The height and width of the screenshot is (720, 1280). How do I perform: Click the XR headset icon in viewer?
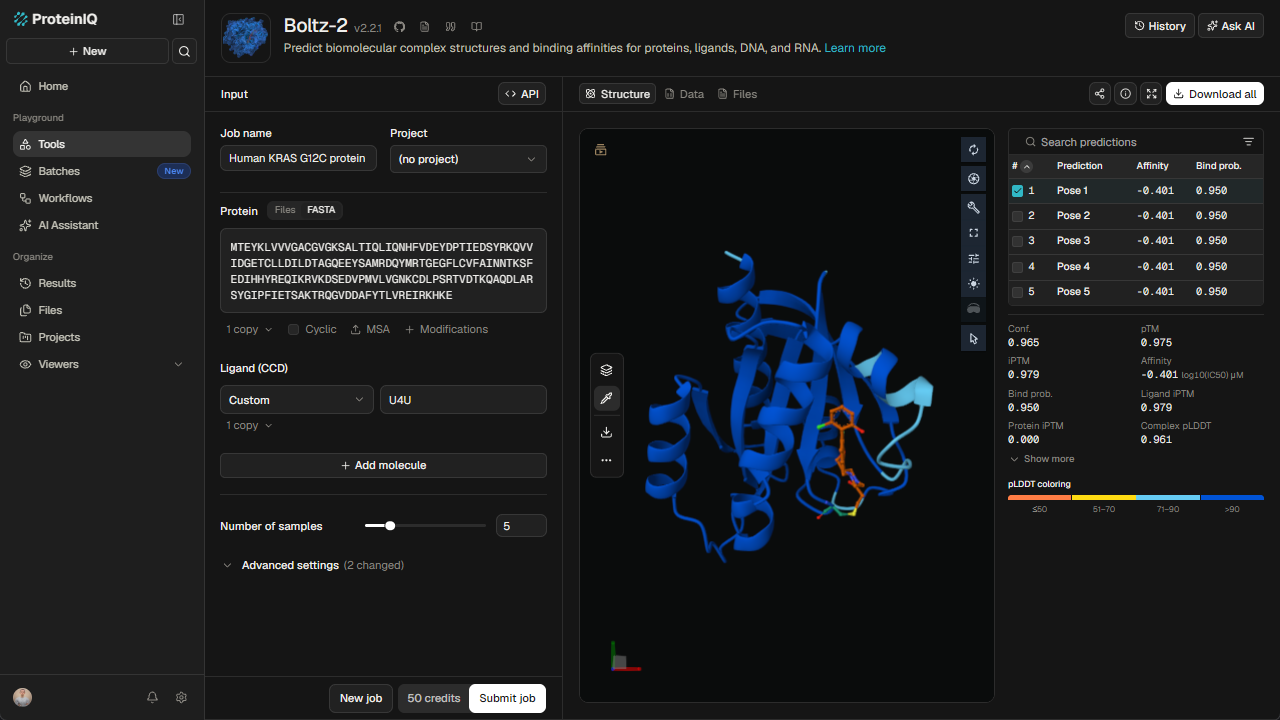pos(973,309)
